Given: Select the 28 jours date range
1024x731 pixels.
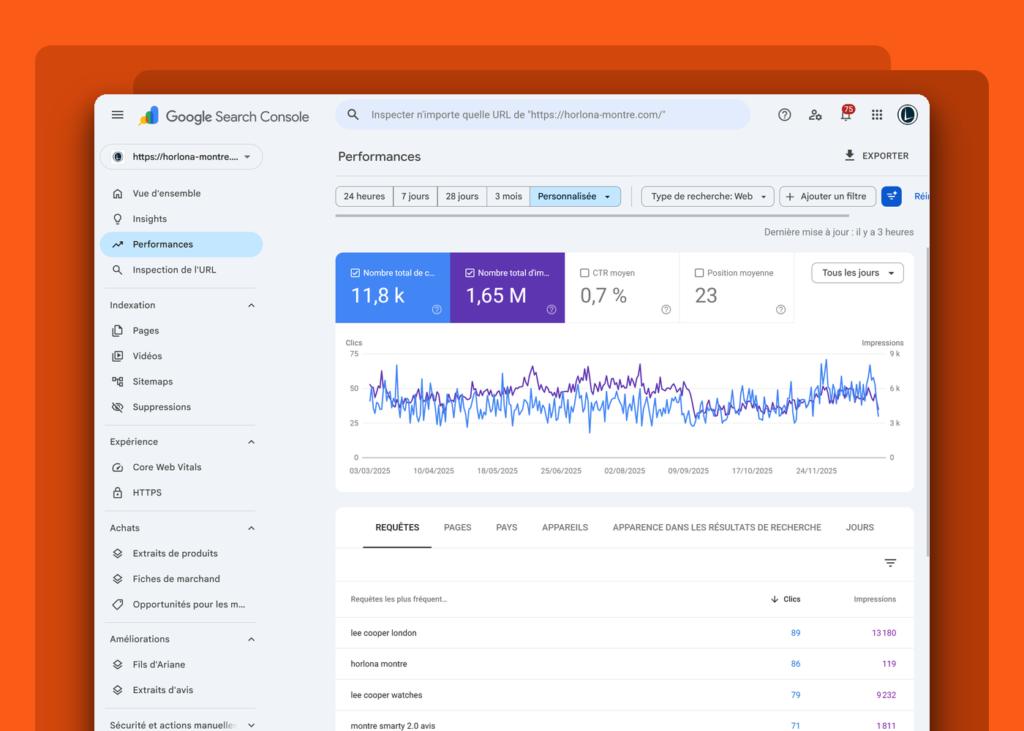Looking at the screenshot, I should coord(462,197).
